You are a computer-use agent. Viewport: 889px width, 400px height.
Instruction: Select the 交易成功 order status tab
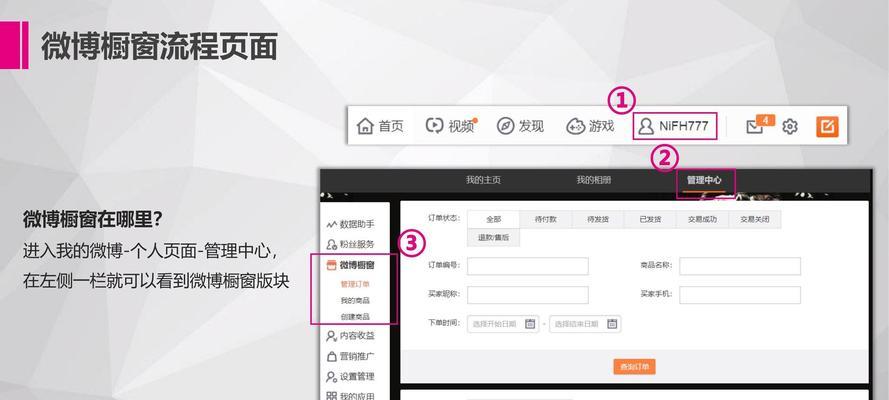coord(702,219)
